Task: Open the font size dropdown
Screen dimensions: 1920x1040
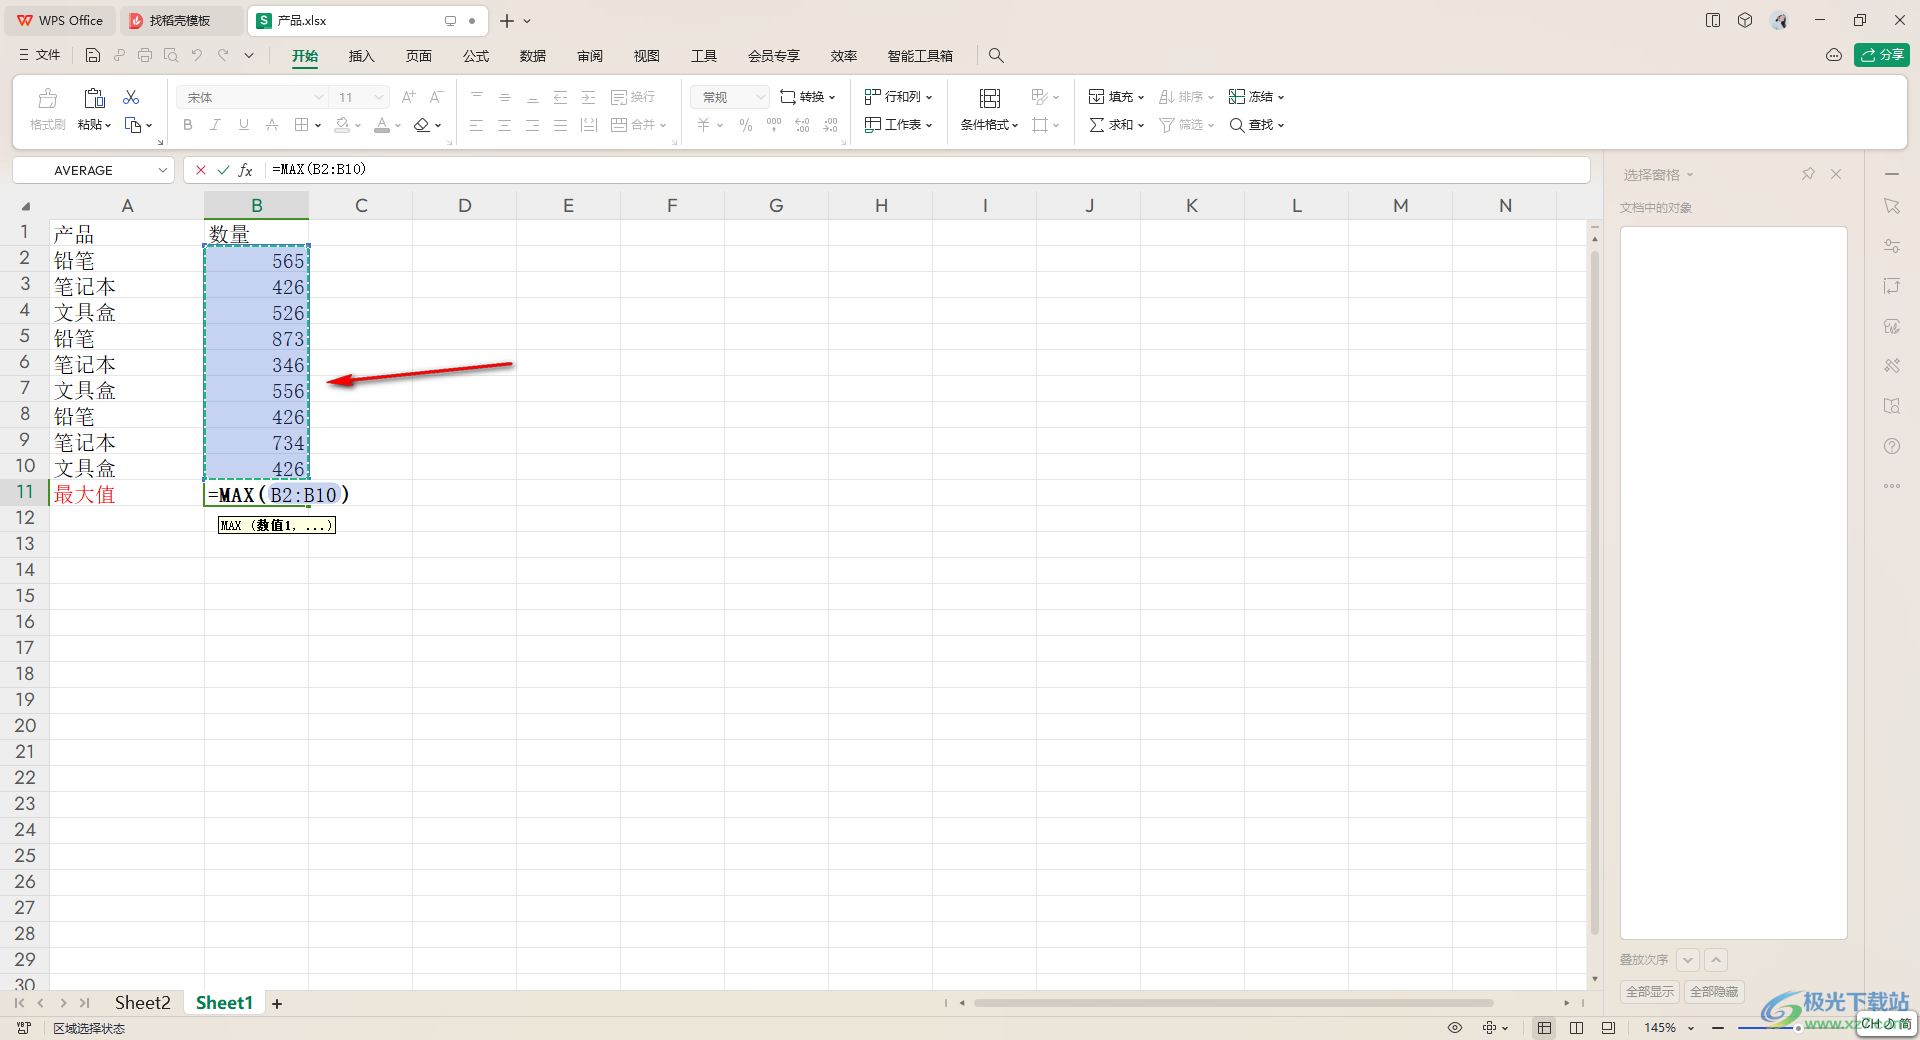Action: click(378, 97)
